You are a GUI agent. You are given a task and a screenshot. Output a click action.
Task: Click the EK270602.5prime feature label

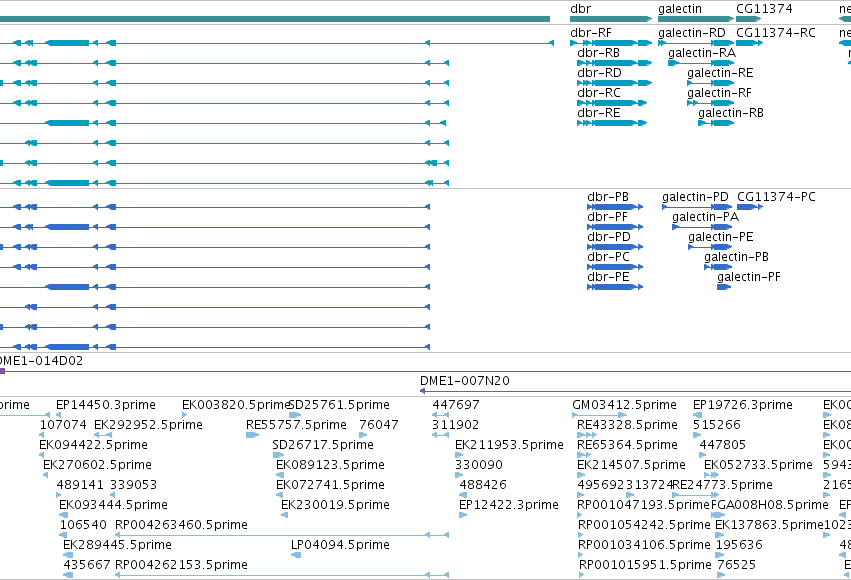click(x=97, y=466)
